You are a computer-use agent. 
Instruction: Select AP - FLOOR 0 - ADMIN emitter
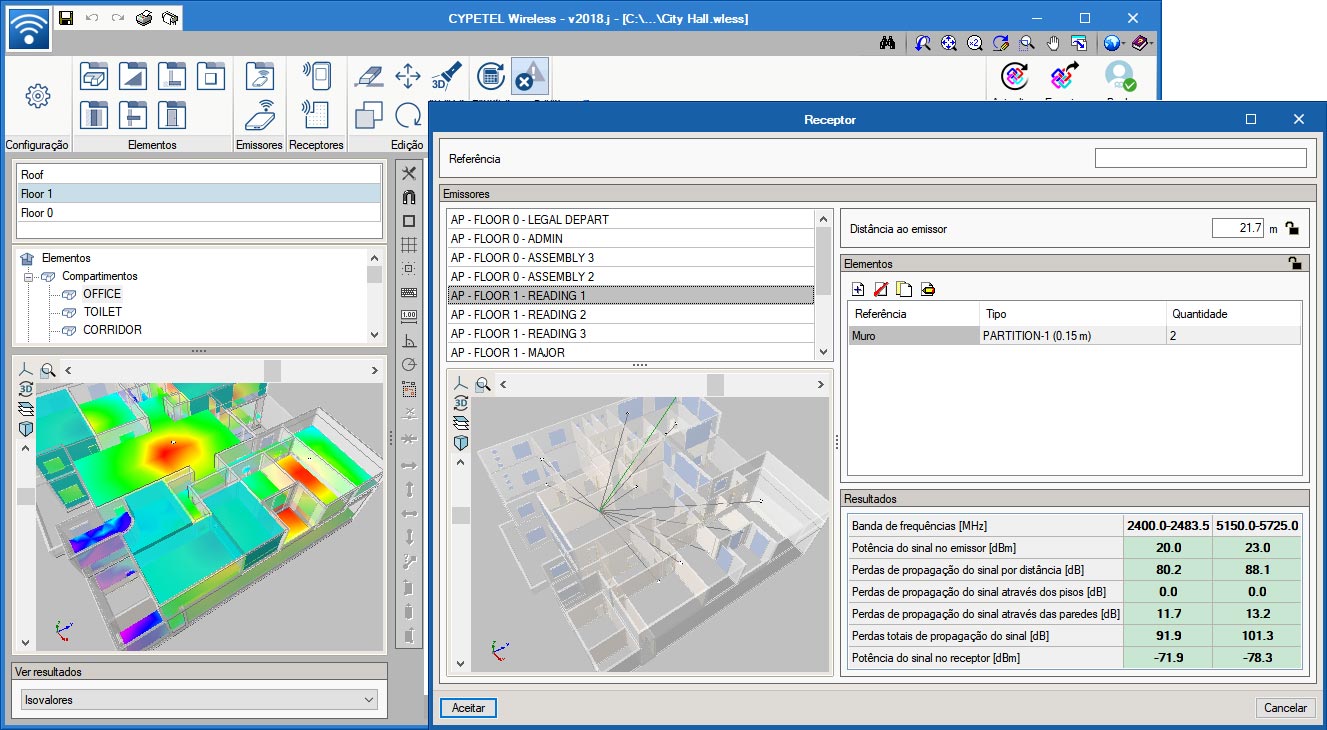click(x=630, y=238)
